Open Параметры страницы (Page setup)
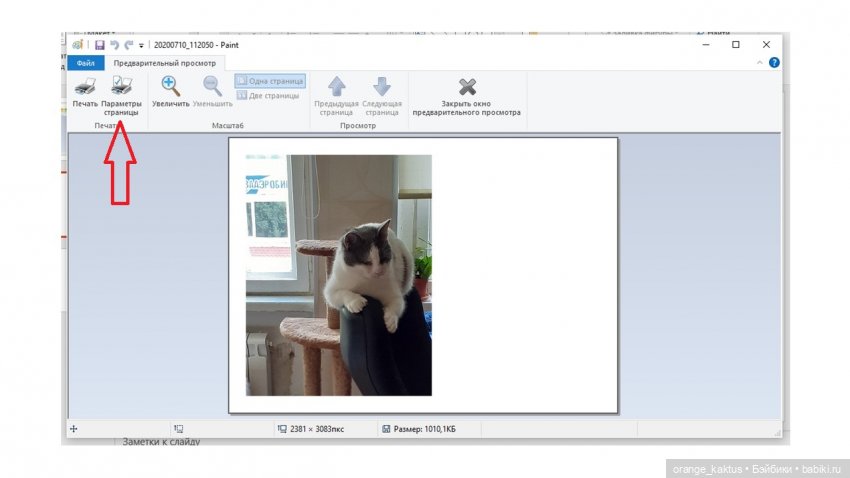This screenshot has height=478, width=850. pos(121,87)
